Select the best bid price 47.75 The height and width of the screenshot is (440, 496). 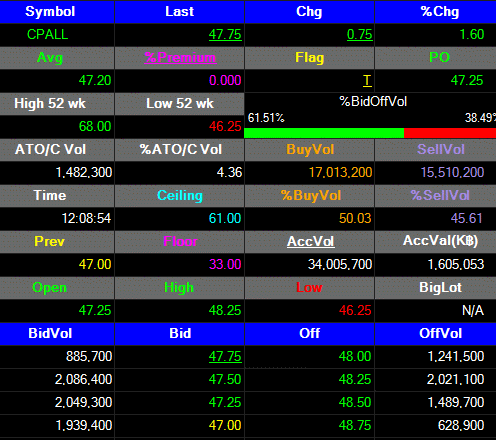(x=225, y=356)
